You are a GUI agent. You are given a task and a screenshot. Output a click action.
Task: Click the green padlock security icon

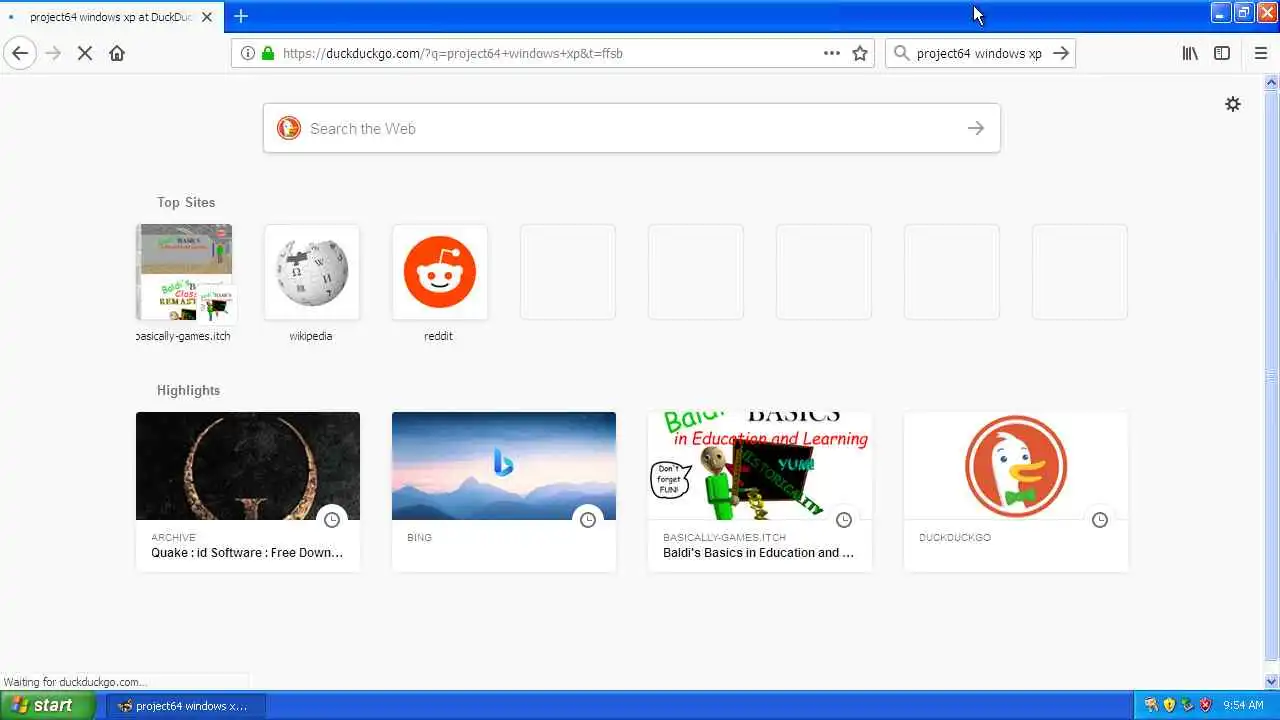(267, 53)
